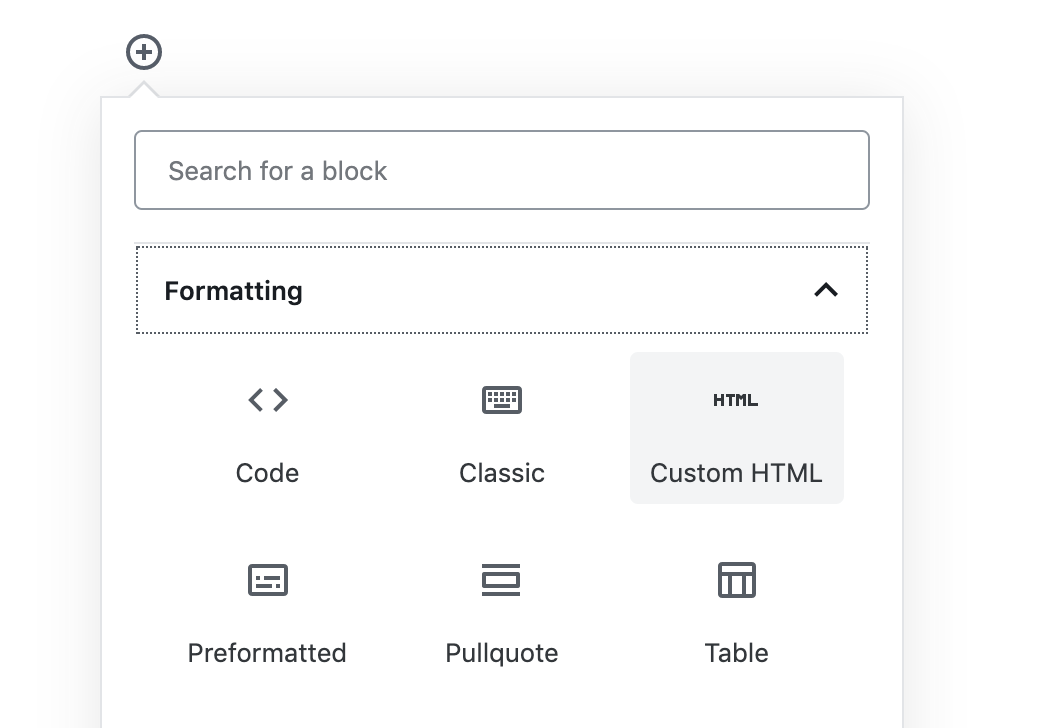Click the Custom HTML block icon
The height and width of the screenshot is (728, 1064).
coord(736,400)
